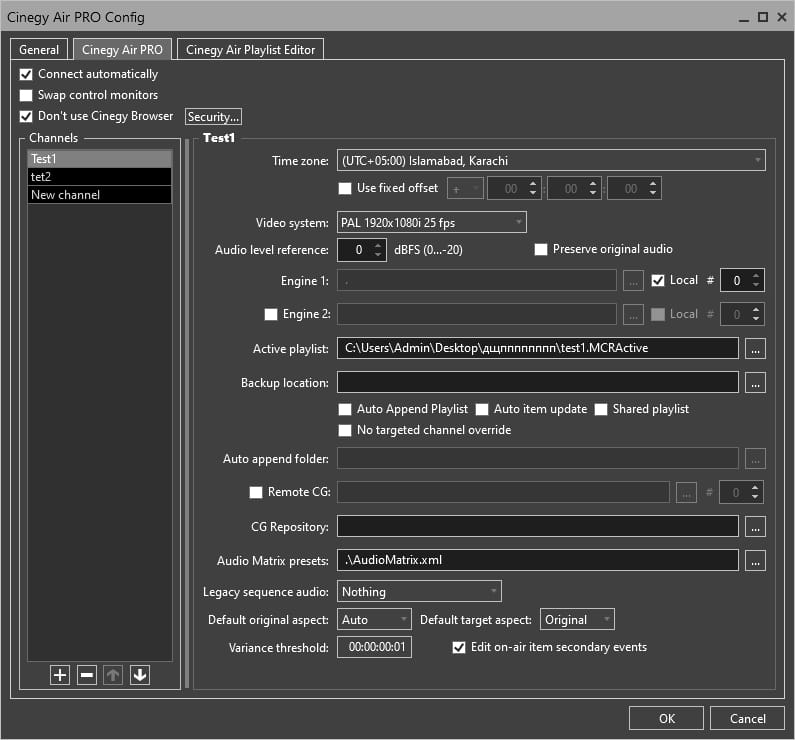Open Video system dropdown
This screenshot has height=740, width=795.
click(x=431, y=223)
